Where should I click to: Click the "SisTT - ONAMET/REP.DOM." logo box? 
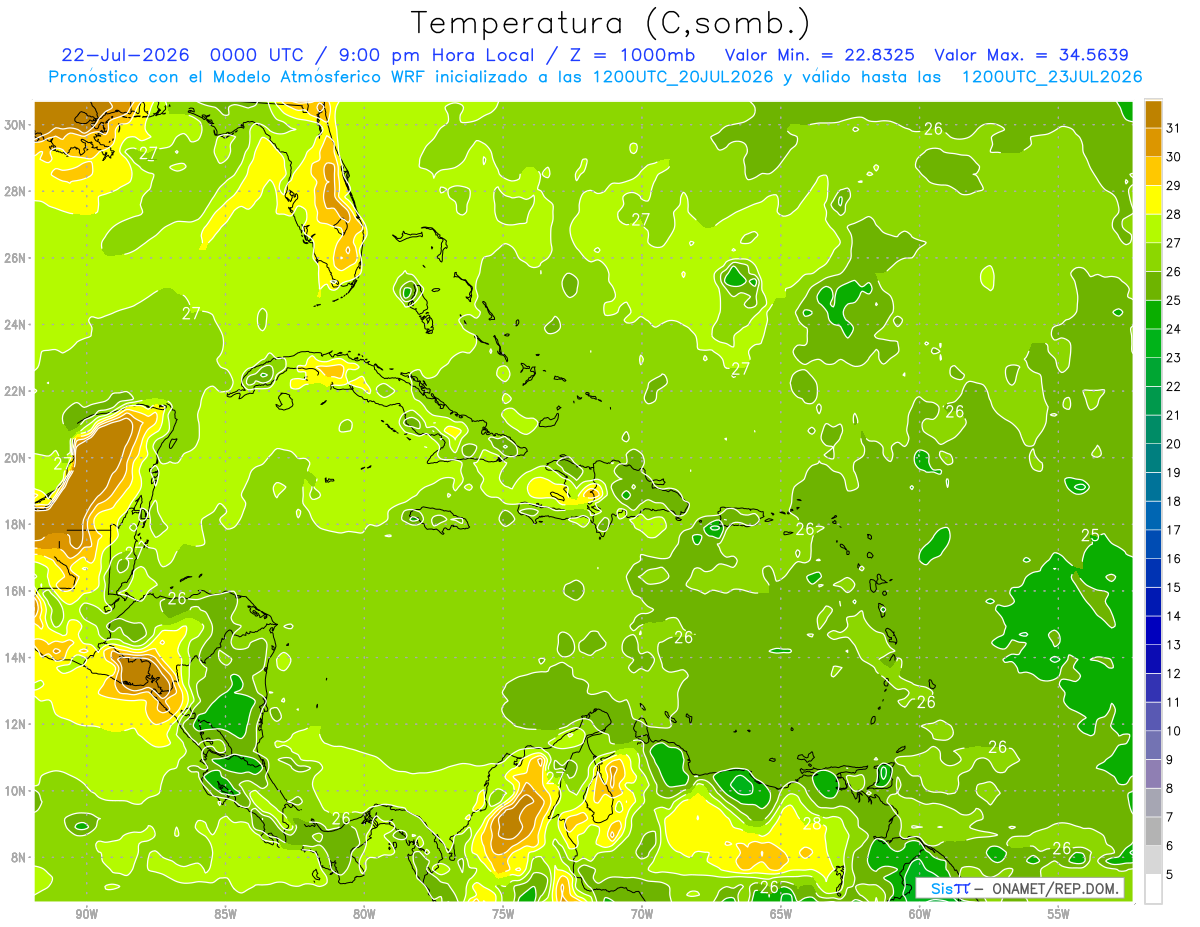(x=1020, y=888)
